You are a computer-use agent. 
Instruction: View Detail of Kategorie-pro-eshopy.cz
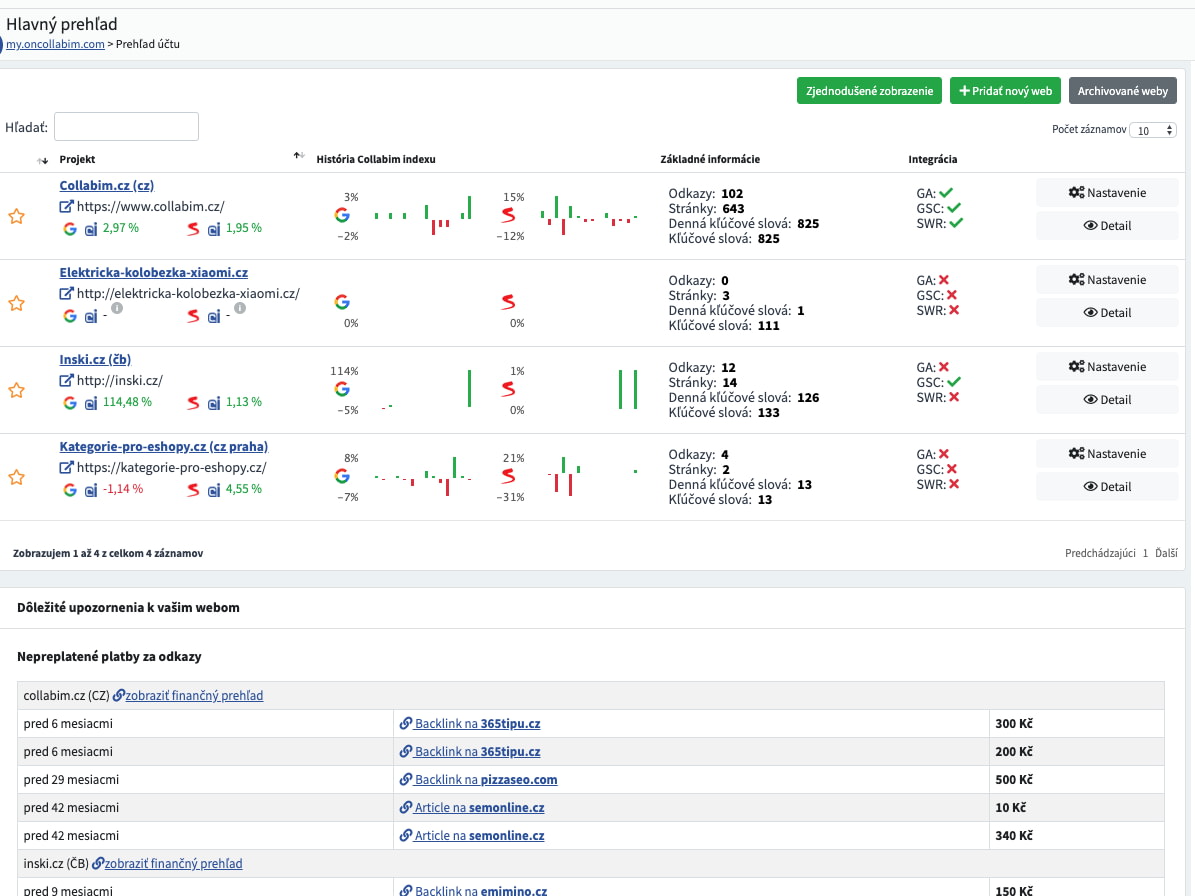1107,486
